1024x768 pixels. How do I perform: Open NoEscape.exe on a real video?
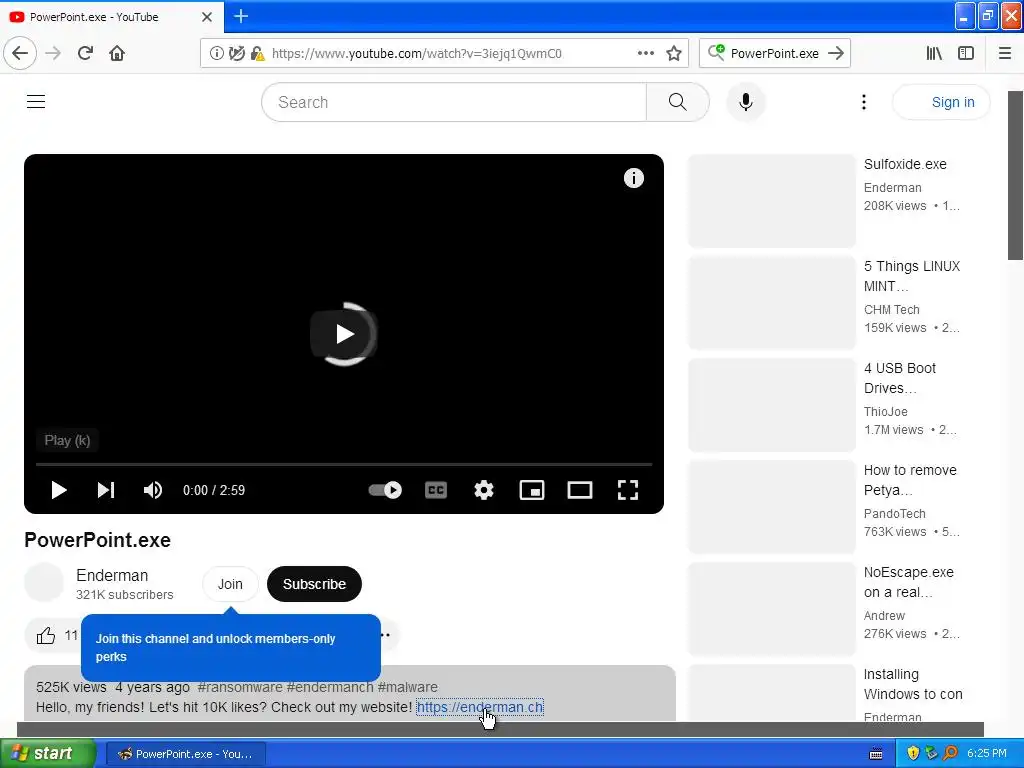click(908, 582)
